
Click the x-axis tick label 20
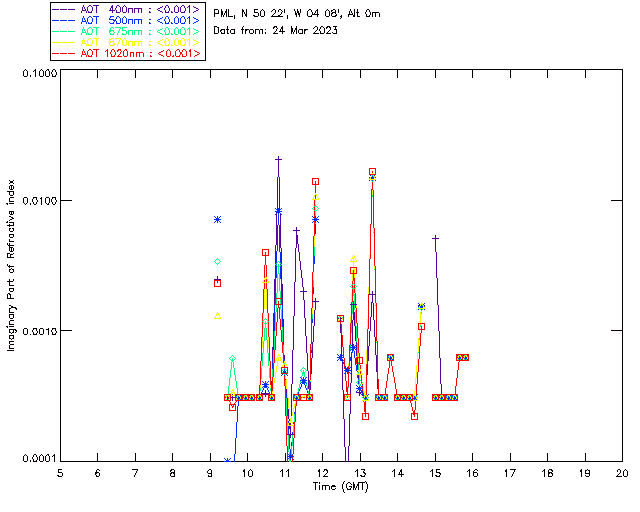(x=622, y=473)
